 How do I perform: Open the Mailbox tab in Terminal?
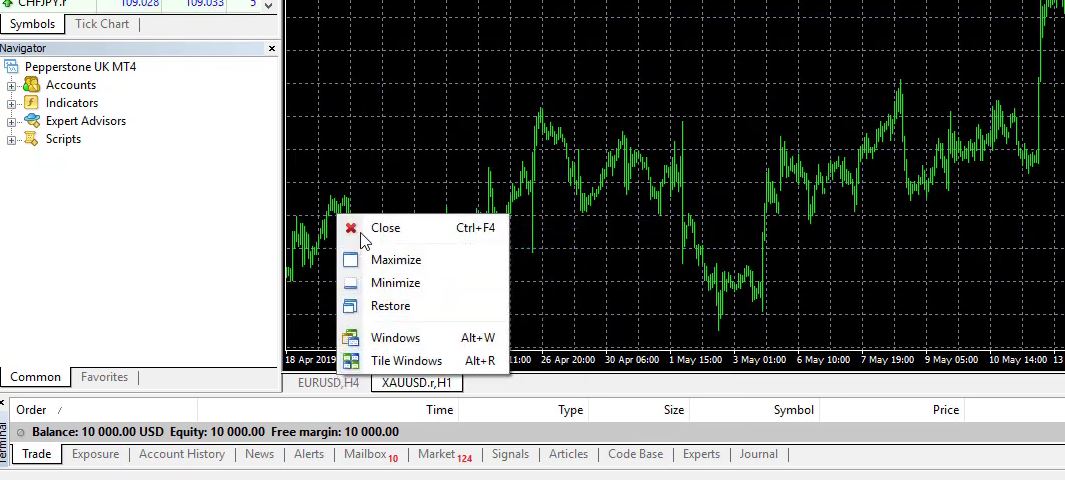(x=371, y=454)
